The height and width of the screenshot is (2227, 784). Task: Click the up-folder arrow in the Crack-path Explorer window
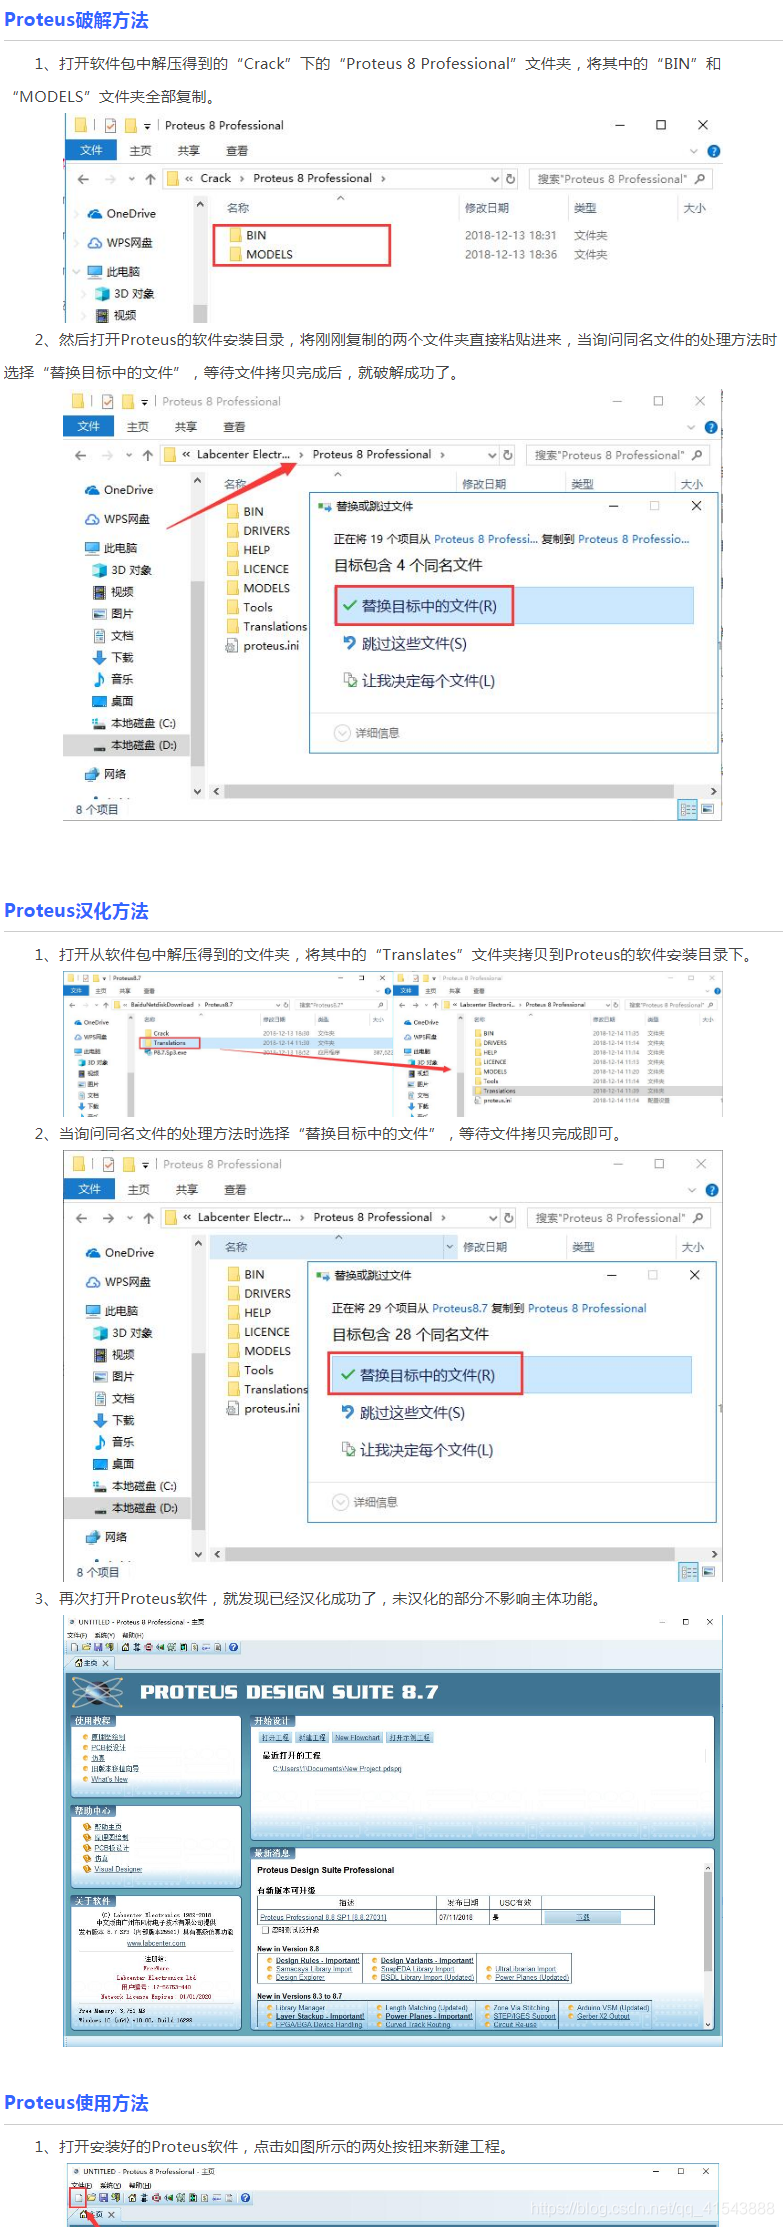click(150, 179)
